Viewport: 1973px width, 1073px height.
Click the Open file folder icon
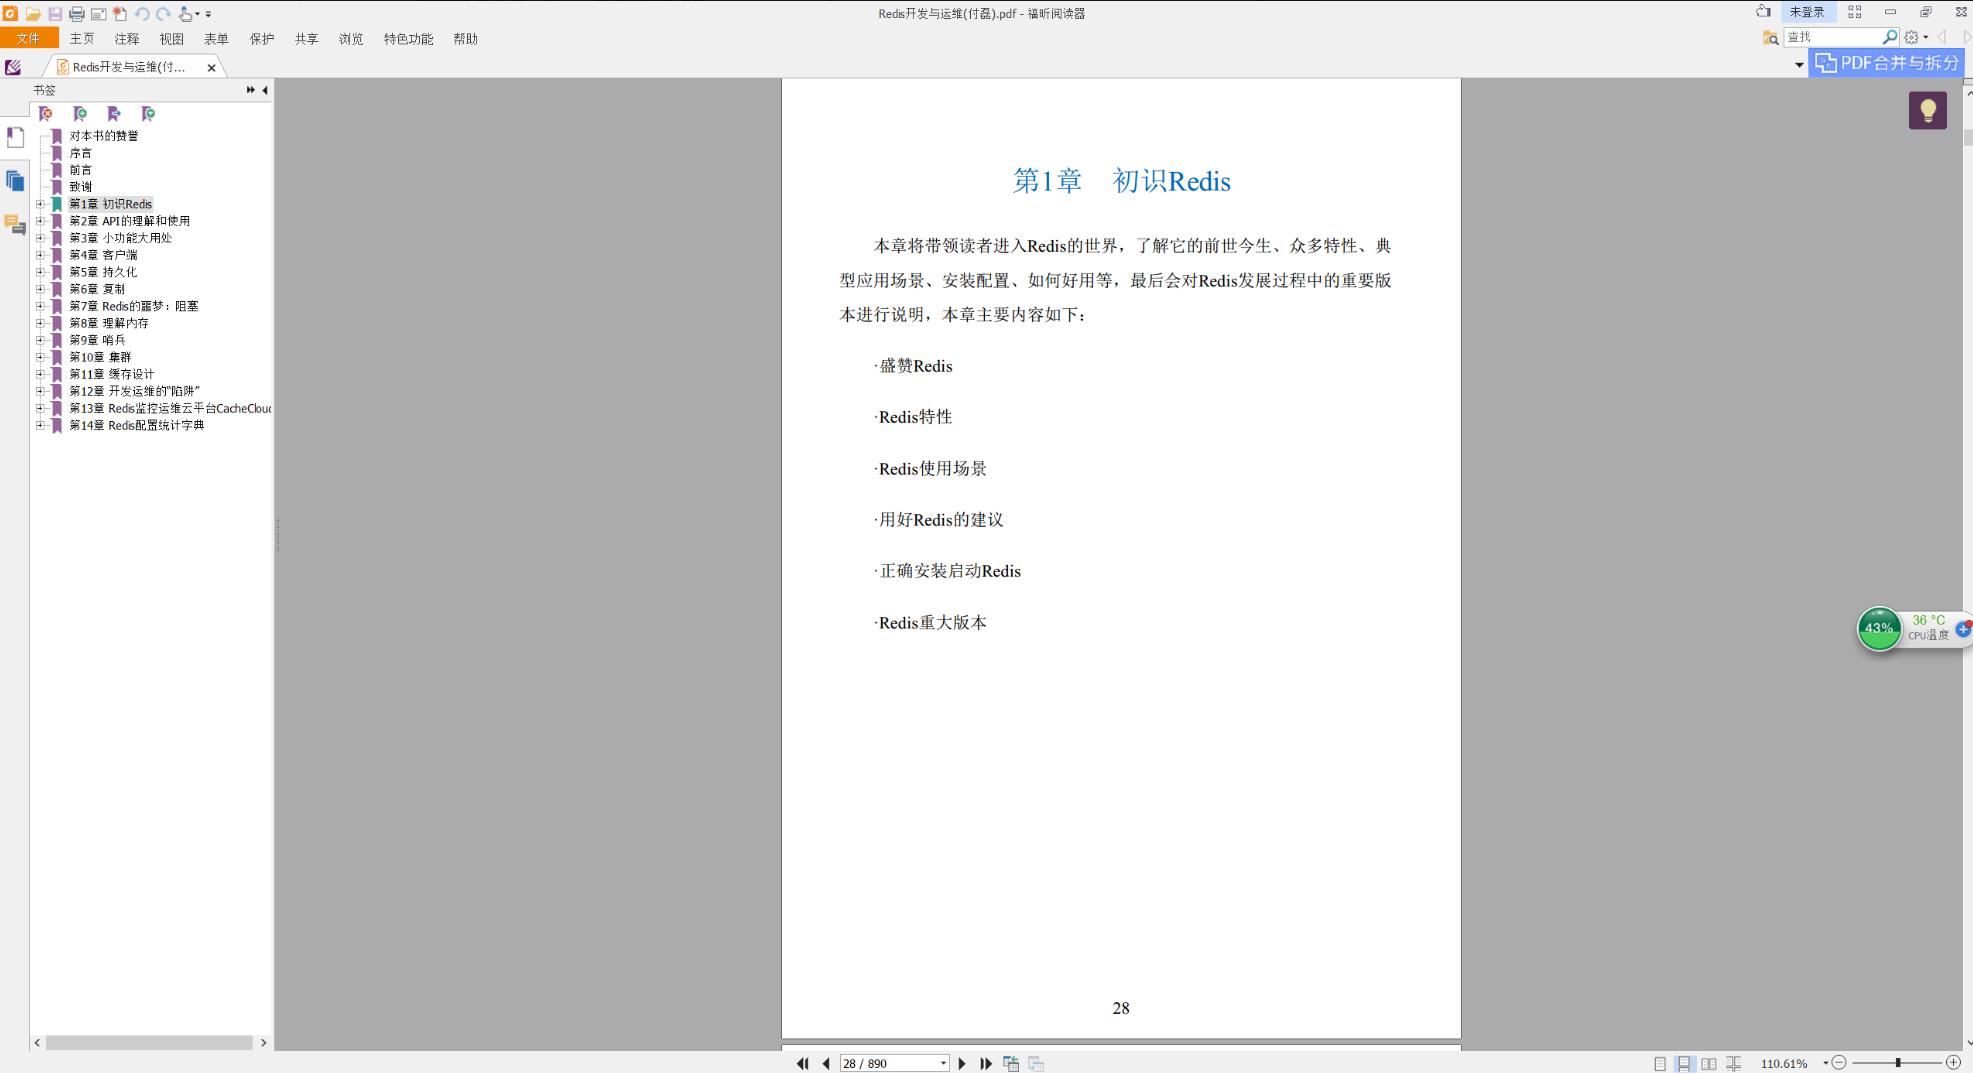click(33, 14)
